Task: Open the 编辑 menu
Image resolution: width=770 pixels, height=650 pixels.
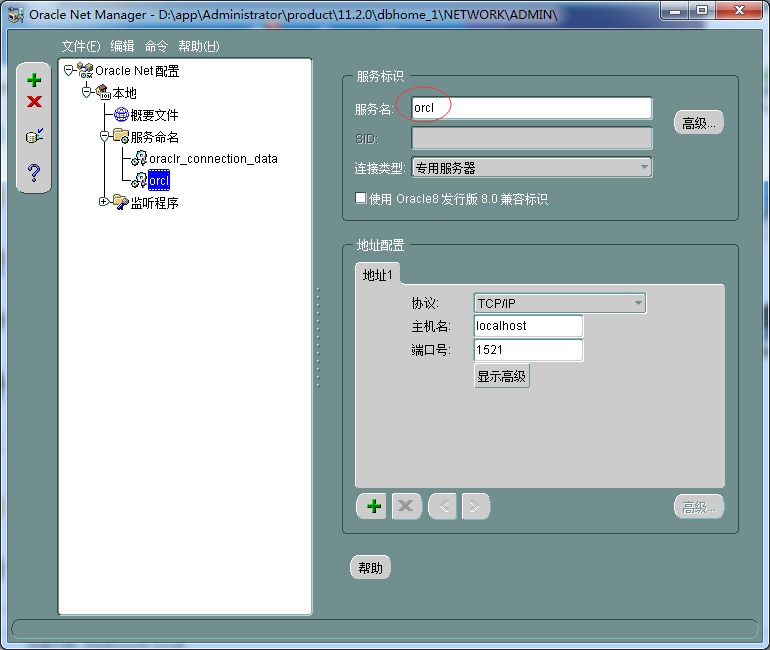Action: tap(122, 46)
